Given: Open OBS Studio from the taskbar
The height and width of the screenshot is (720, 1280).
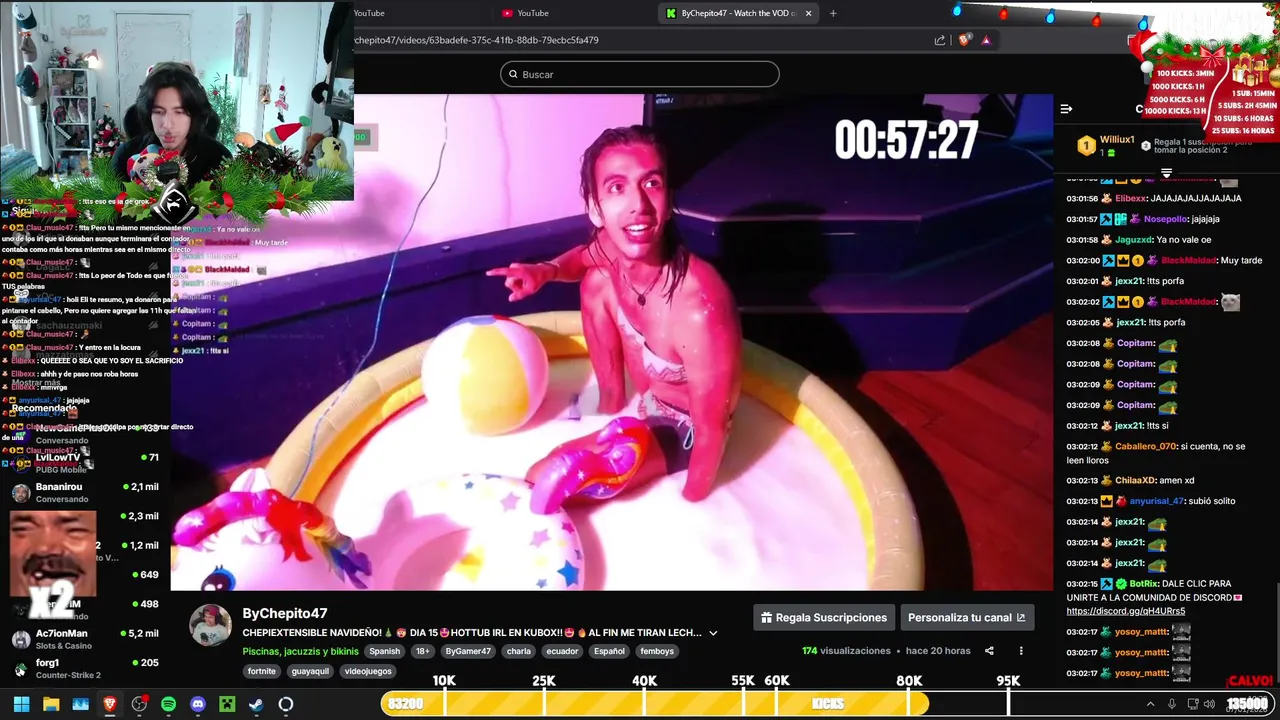Looking at the screenshot, I should click(139, 704).
